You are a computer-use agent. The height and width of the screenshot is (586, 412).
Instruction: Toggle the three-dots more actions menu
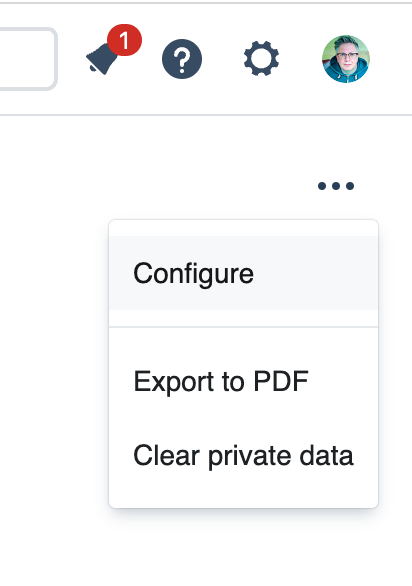pos(336,186)
